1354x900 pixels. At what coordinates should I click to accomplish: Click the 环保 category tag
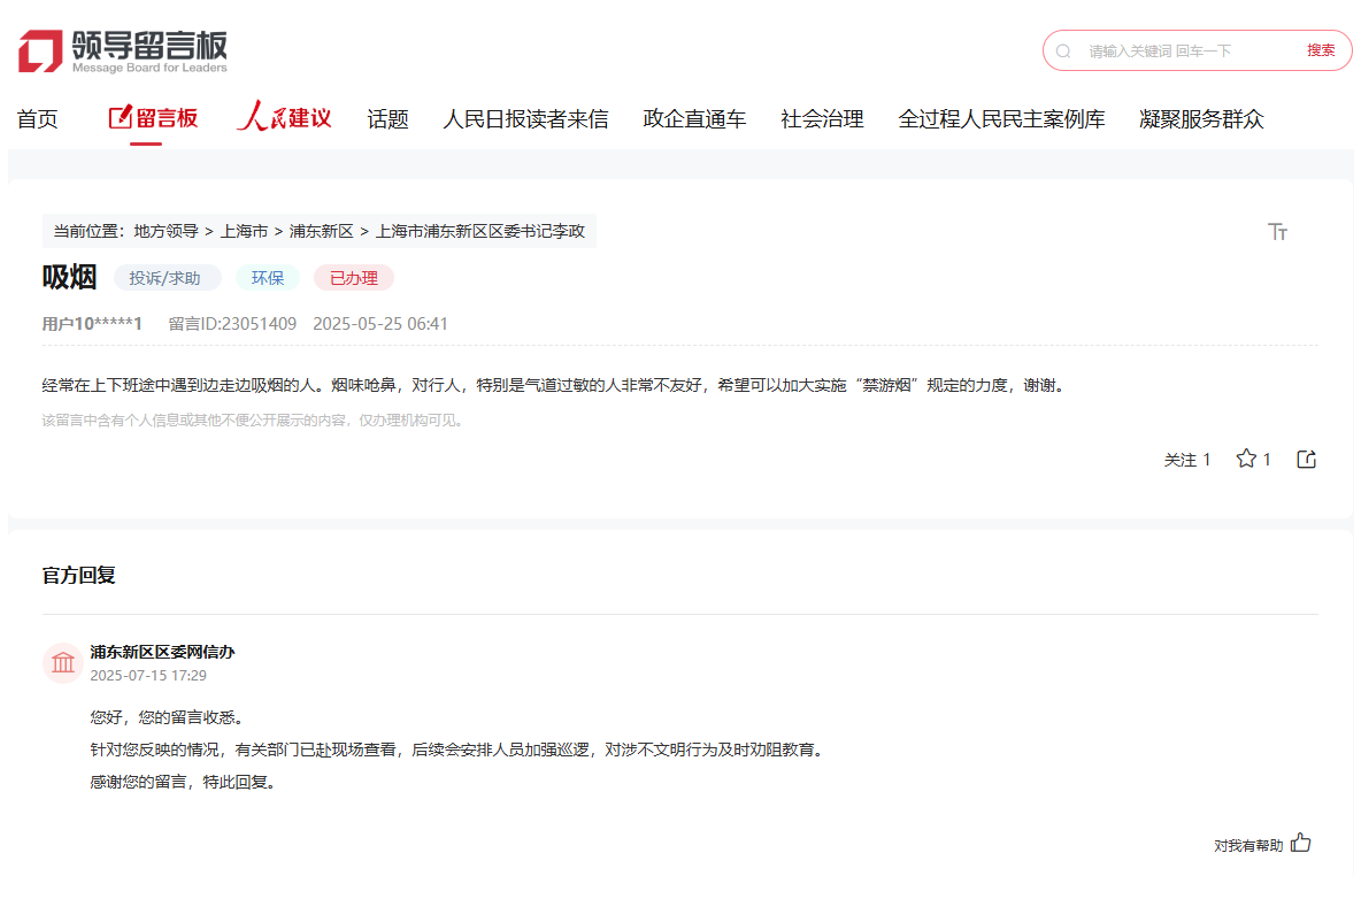click(x=267, y=278)
